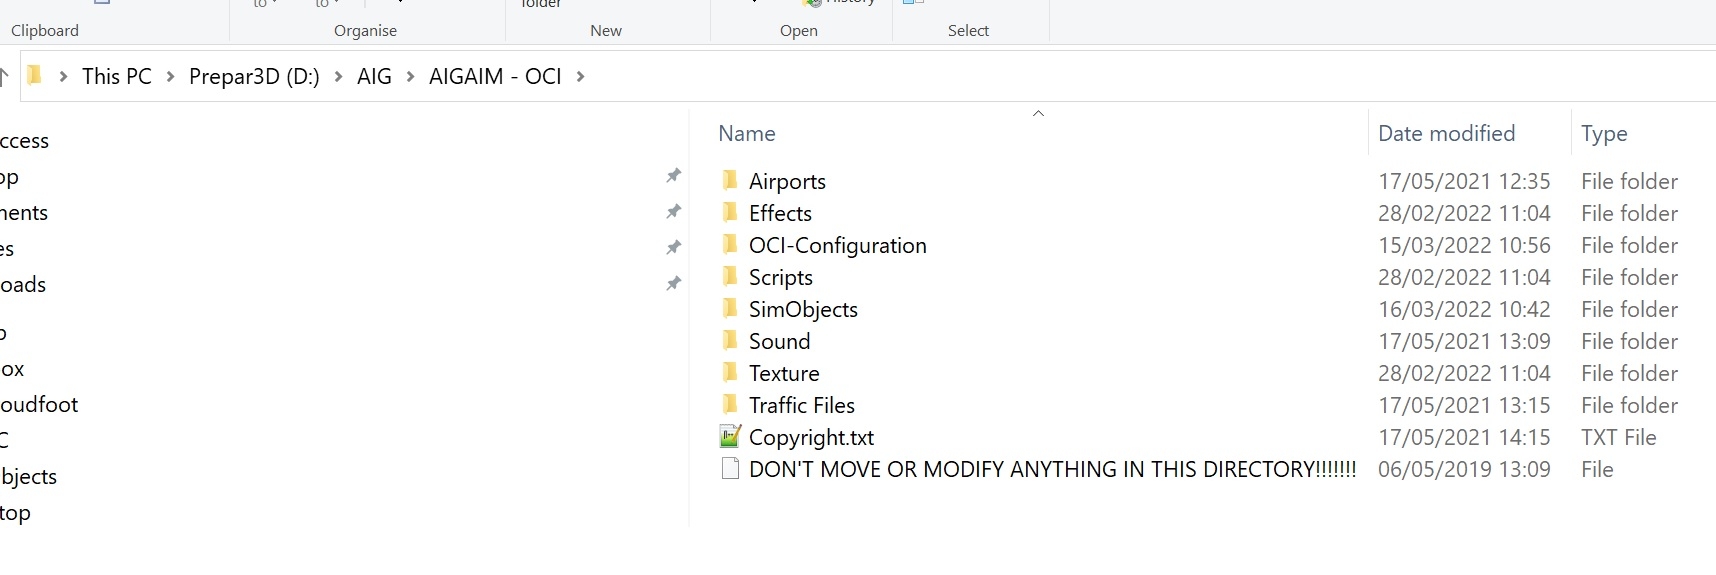
Task: Open the Airports folder icon
Action: coord(730,181)
